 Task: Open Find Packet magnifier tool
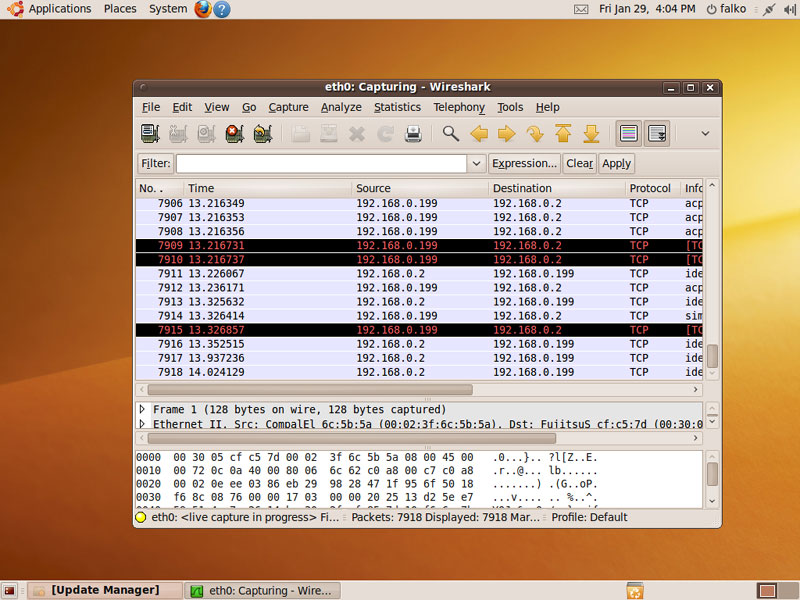pos(451,134)
